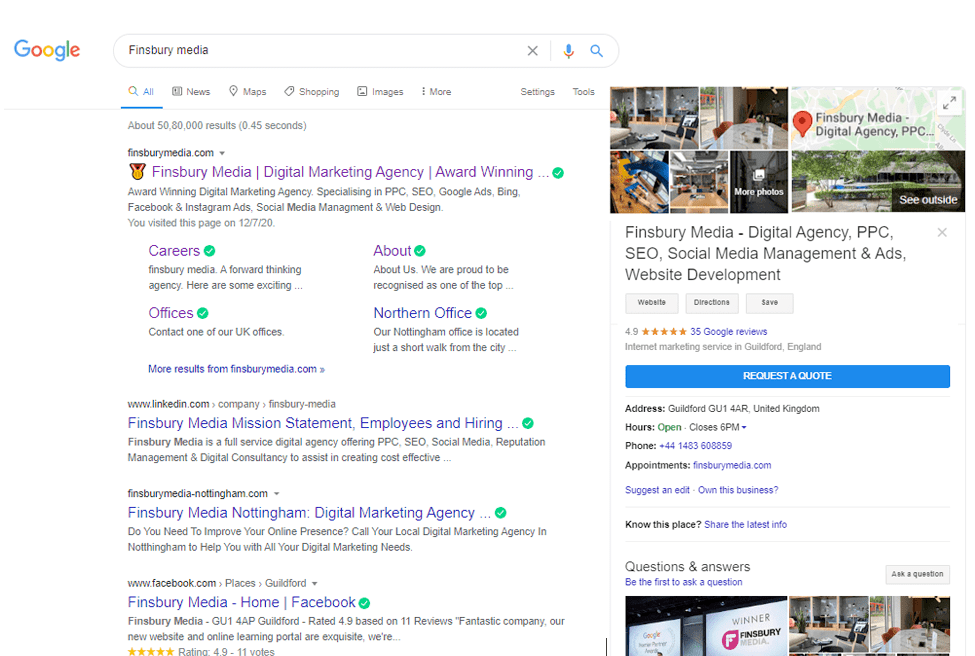Switch to the Maps tab
975x656 pixels.
(247, 92)
